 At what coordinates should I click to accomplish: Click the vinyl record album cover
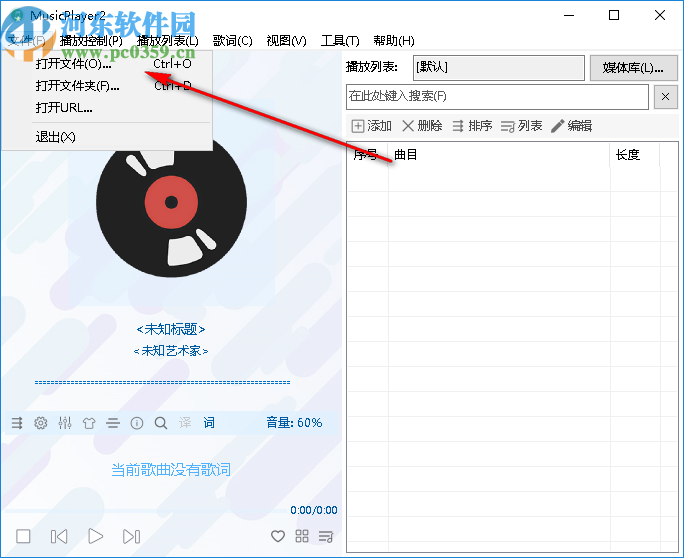pos(171,202)
